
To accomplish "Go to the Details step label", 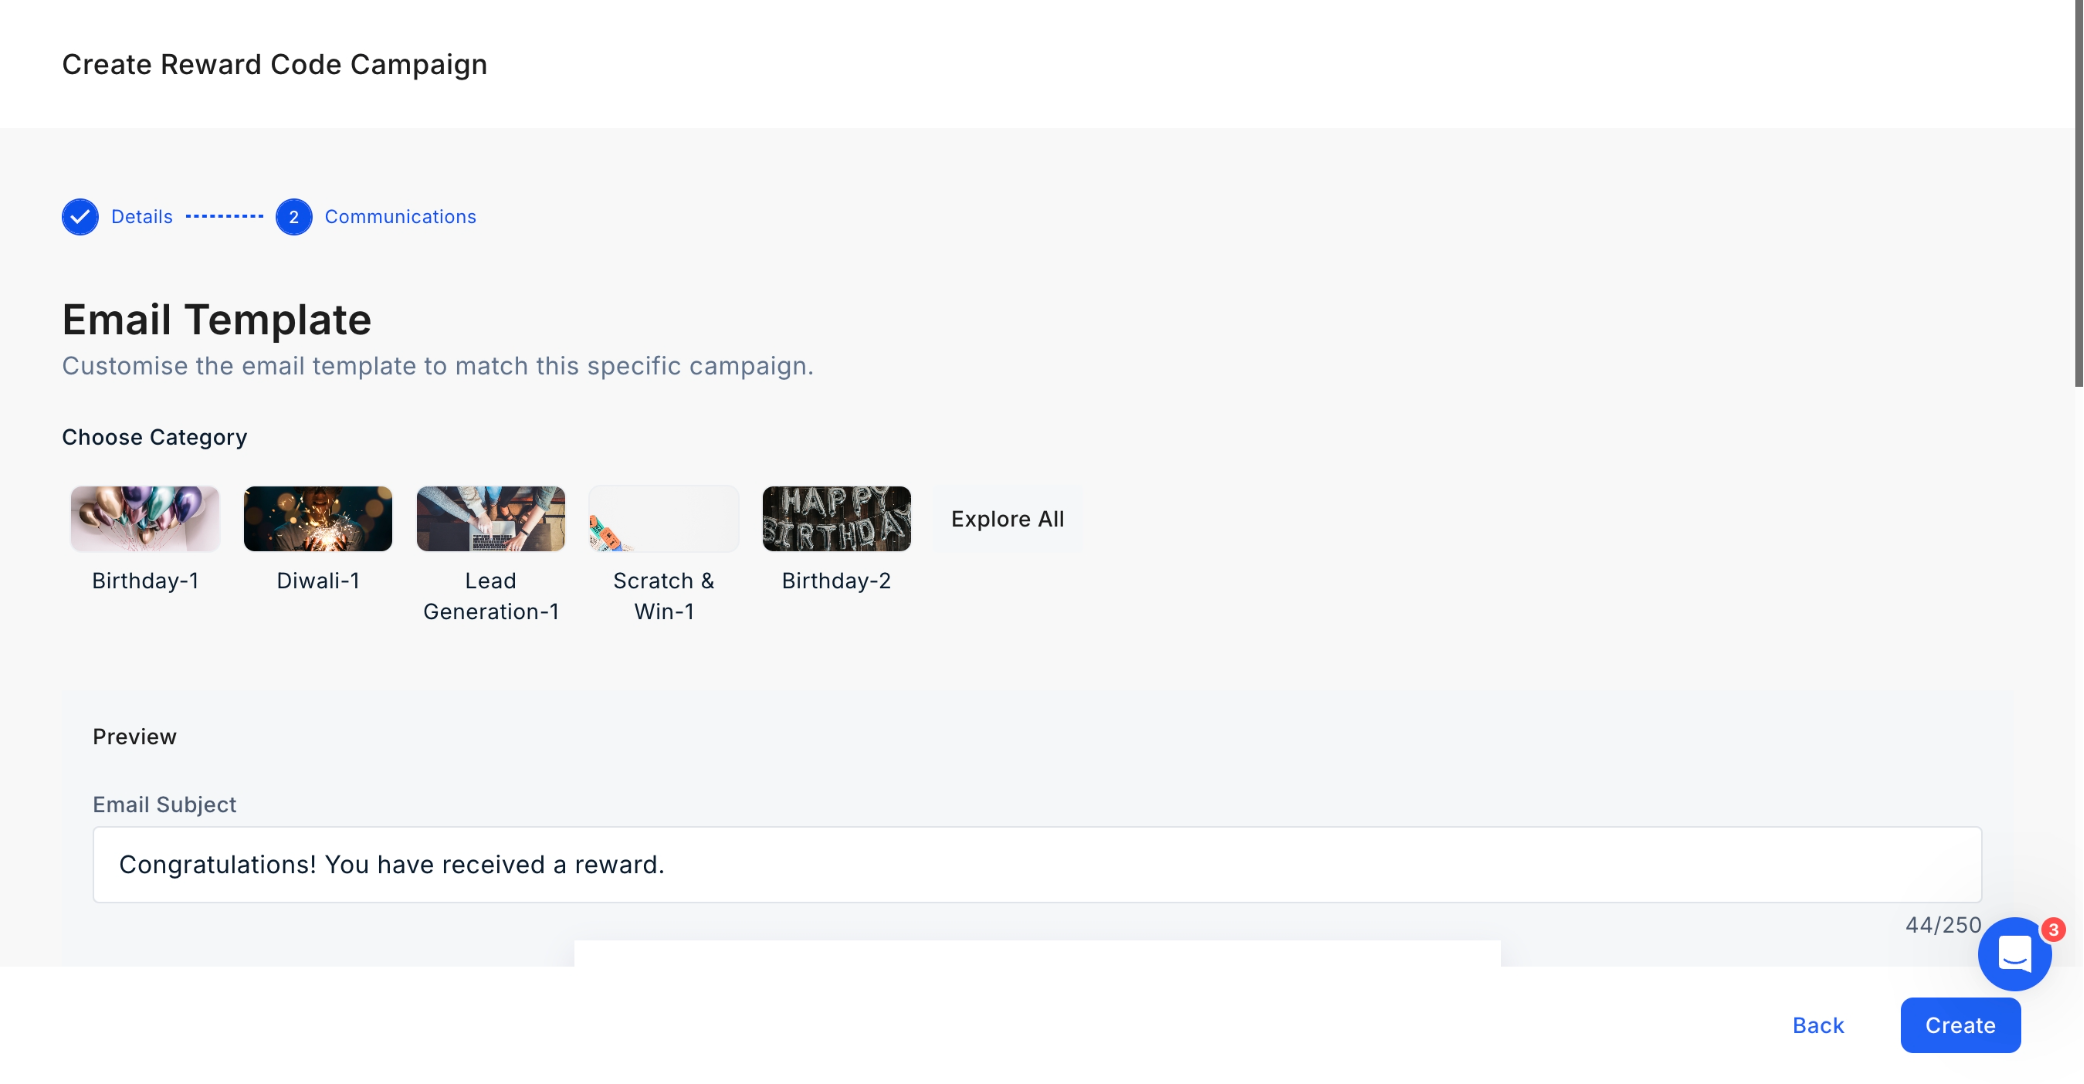I will point(142,217).
